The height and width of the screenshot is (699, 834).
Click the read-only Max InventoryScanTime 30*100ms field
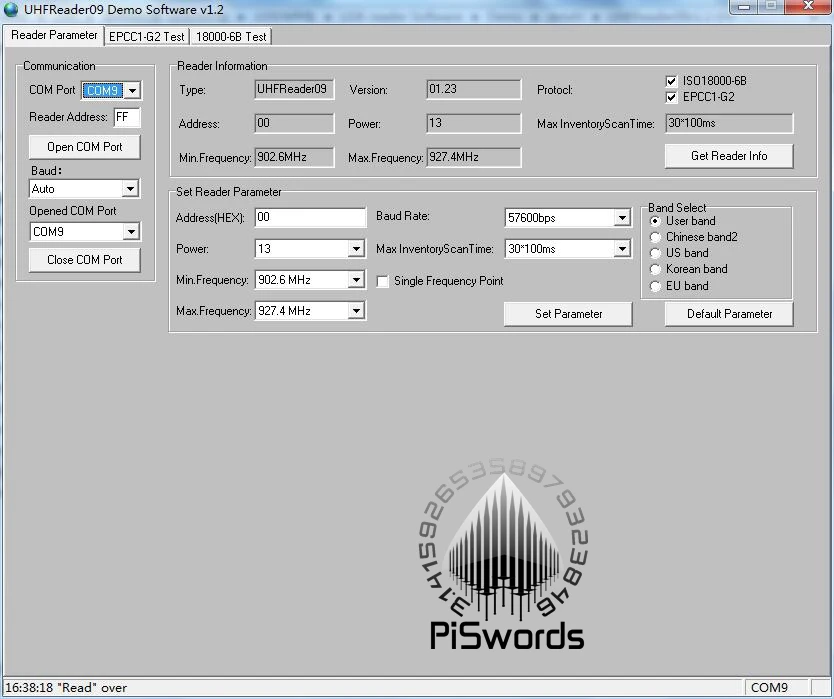point(729,123)
